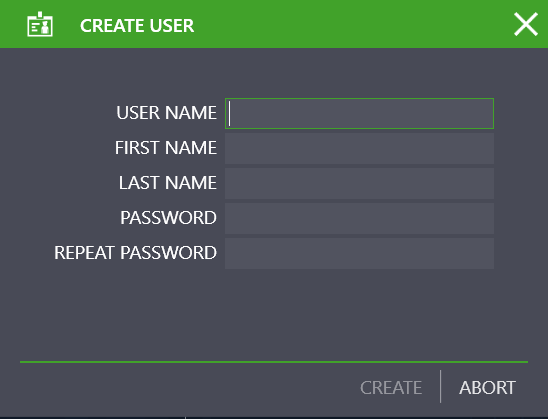Cancel using the ABORT button

coord(487,388)
